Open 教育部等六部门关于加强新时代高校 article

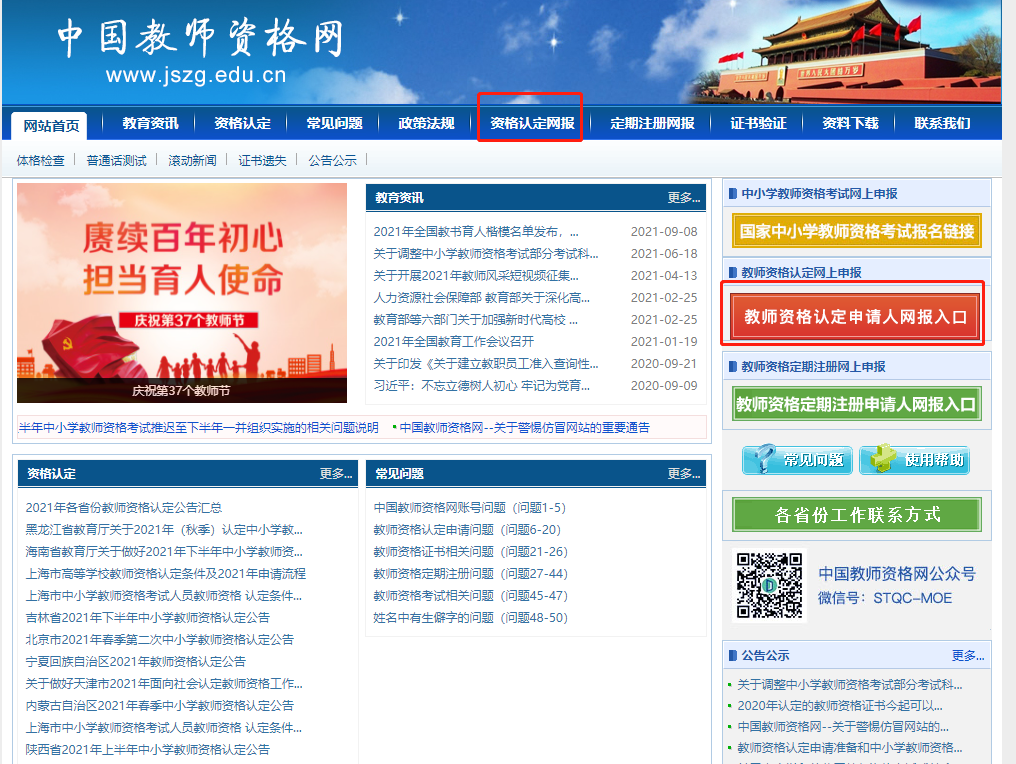coord(476,319)
